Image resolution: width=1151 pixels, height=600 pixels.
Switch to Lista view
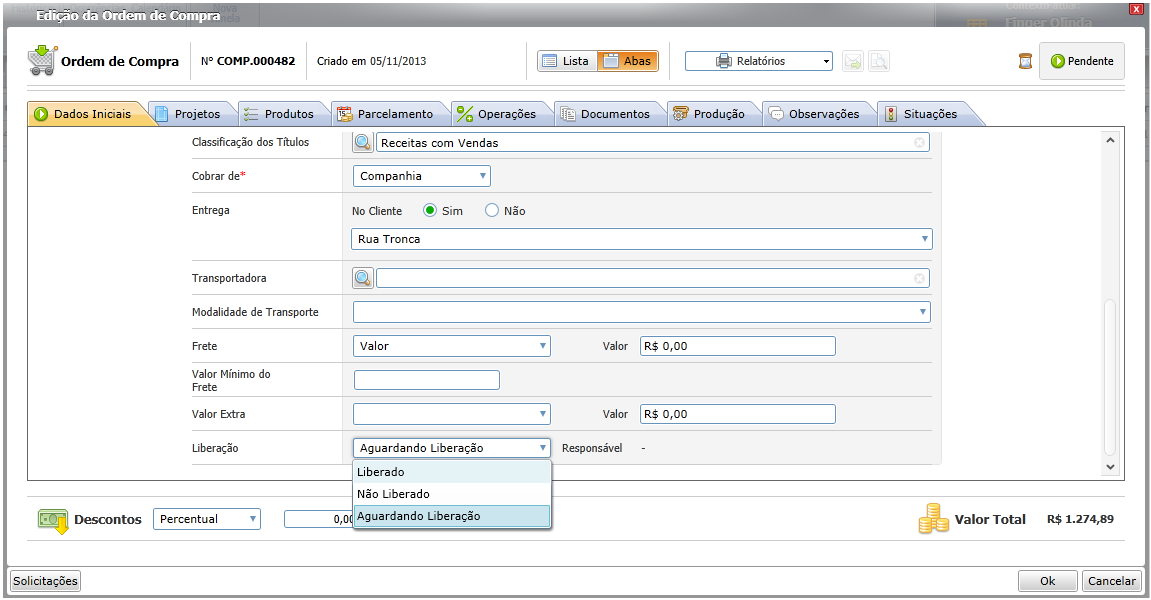tap(567, 61)
